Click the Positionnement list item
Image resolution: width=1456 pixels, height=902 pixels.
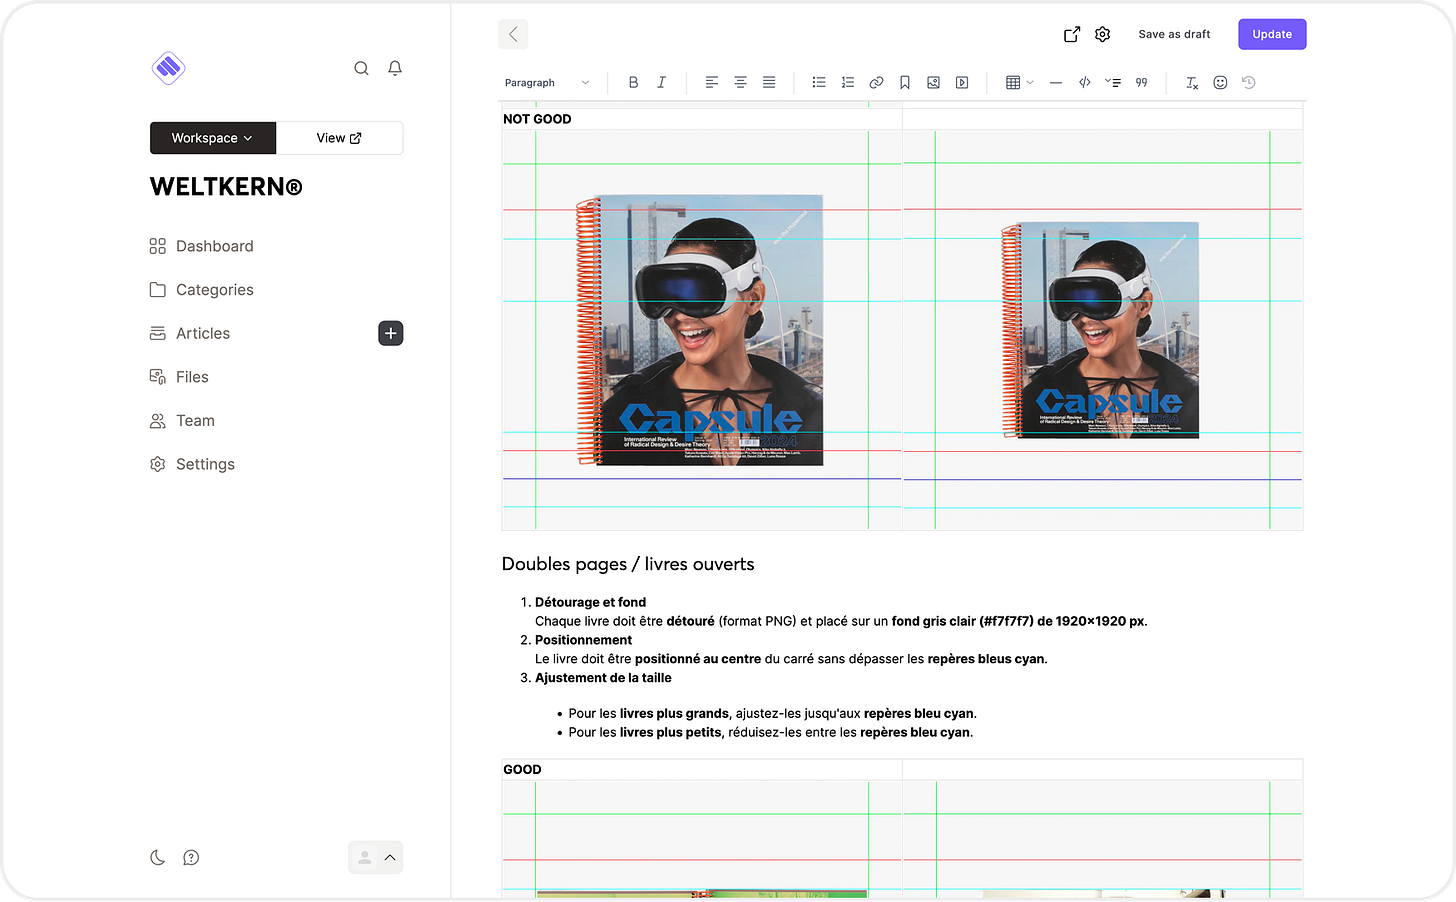coord(583,640)
